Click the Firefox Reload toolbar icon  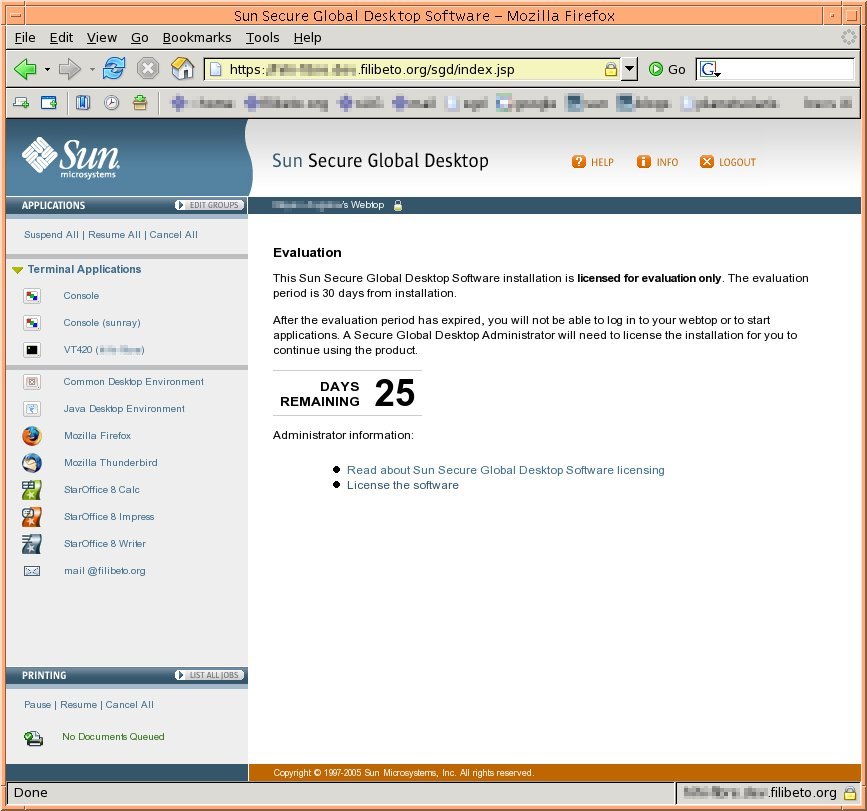pos(114,69)
